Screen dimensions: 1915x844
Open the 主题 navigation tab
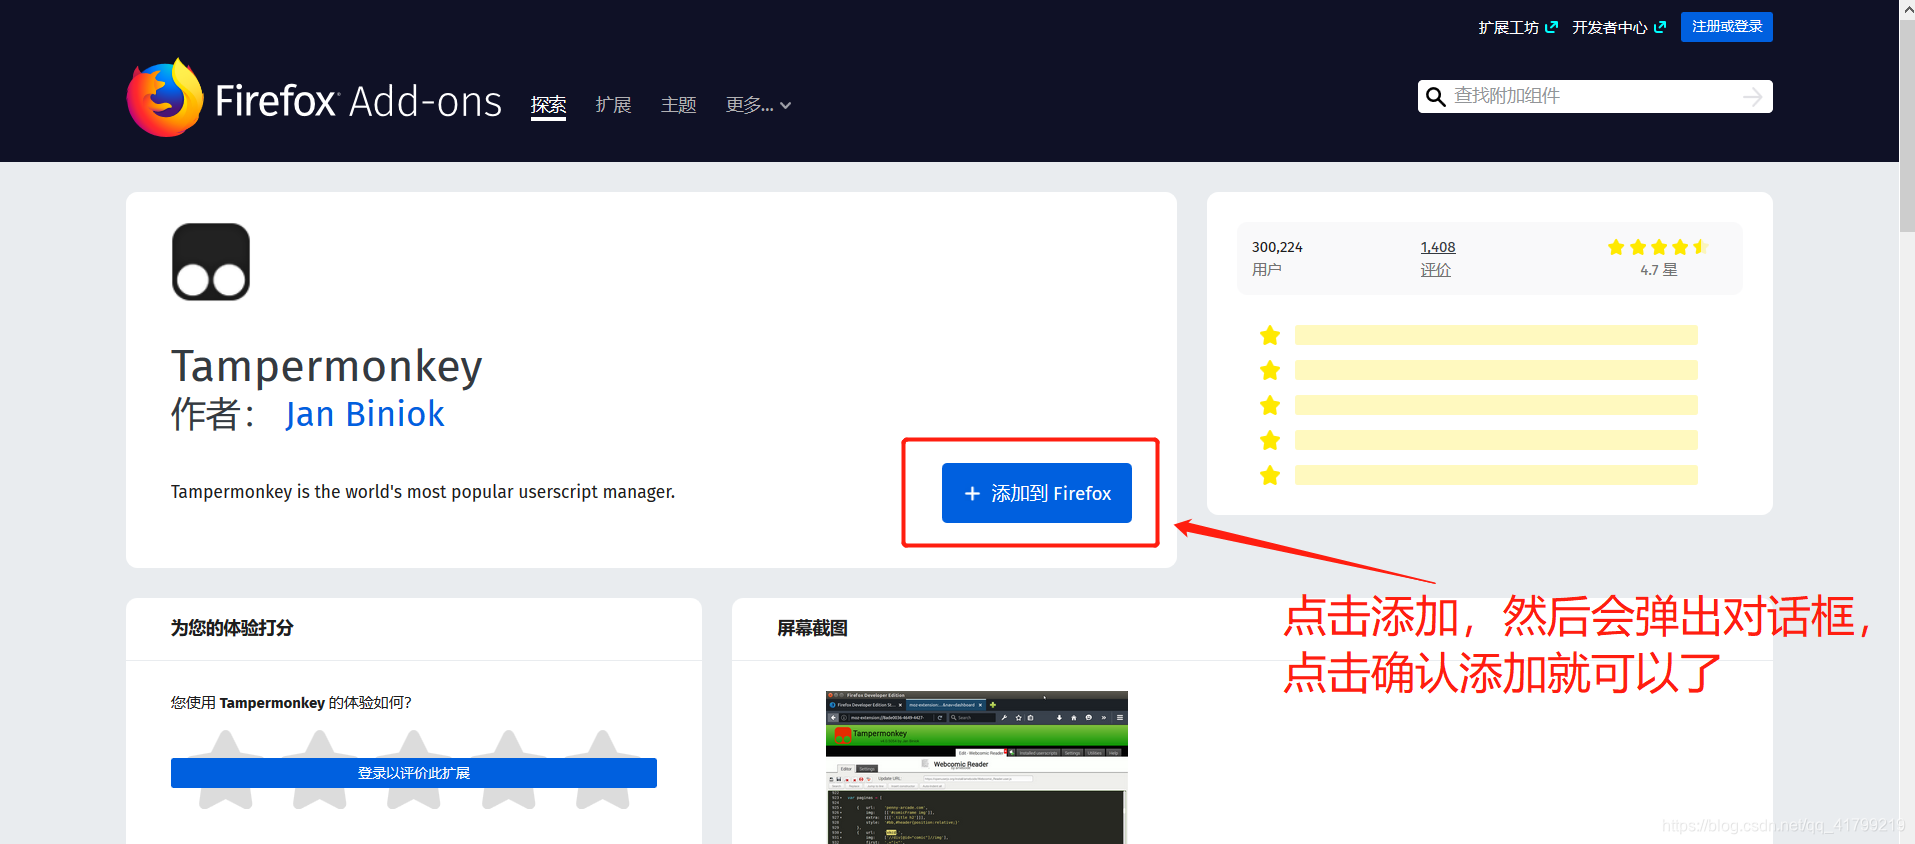tap(678, 105)
